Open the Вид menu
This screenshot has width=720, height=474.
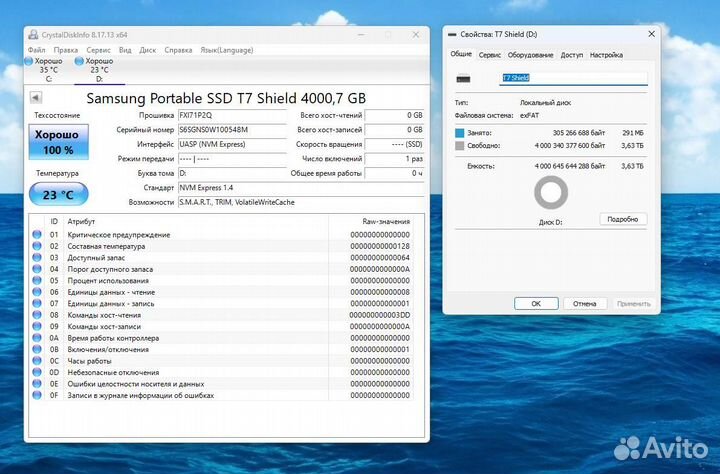[125, 50]
